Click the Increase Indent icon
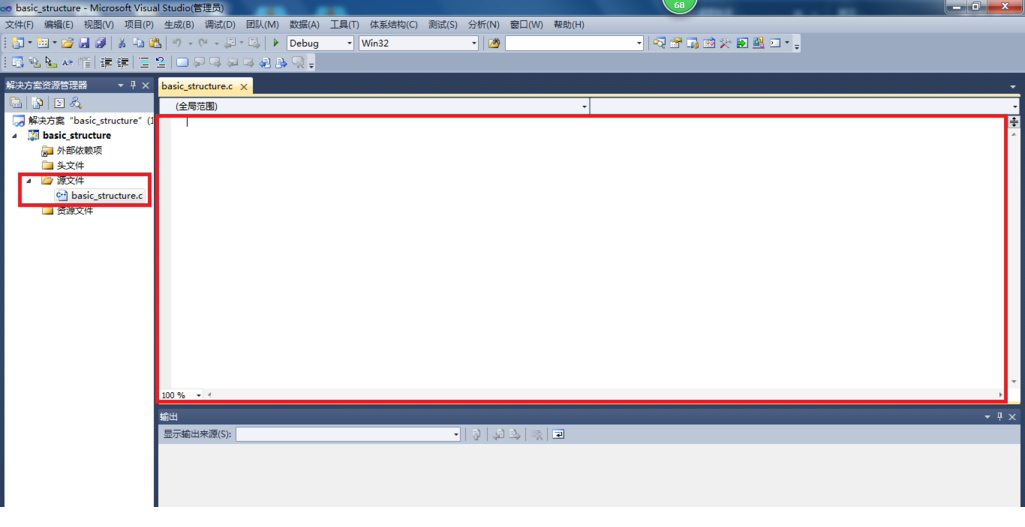 [x=122, y=63]
